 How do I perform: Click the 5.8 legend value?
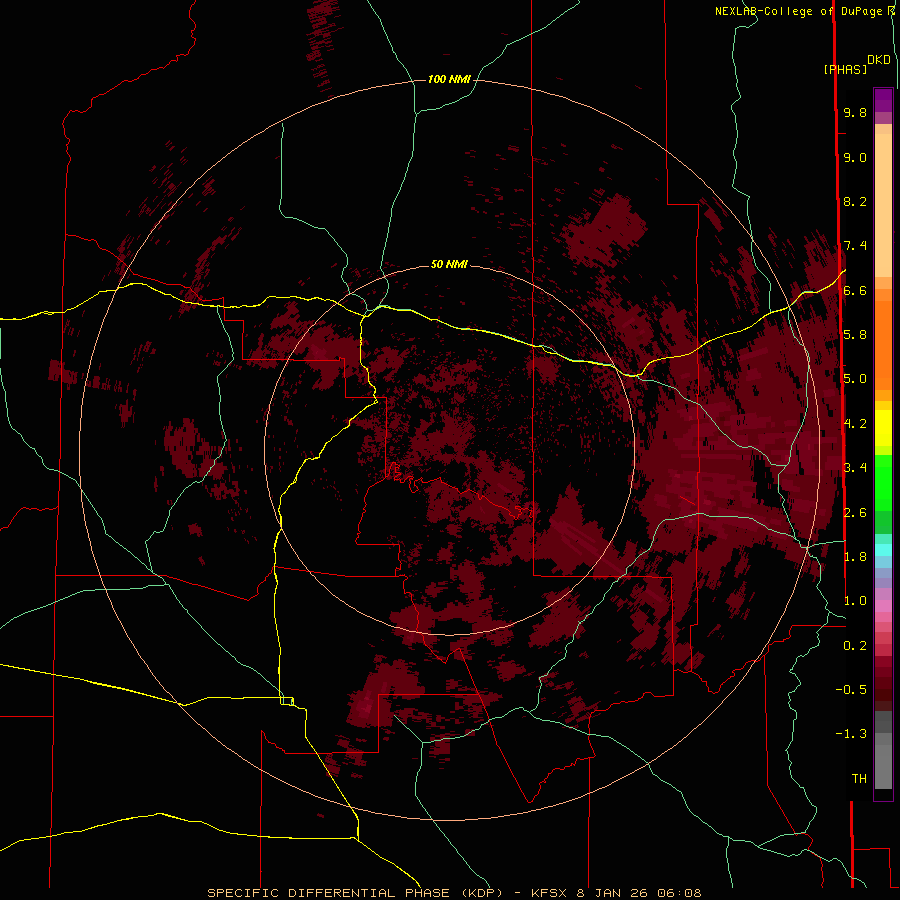click(x=855, y=335)
